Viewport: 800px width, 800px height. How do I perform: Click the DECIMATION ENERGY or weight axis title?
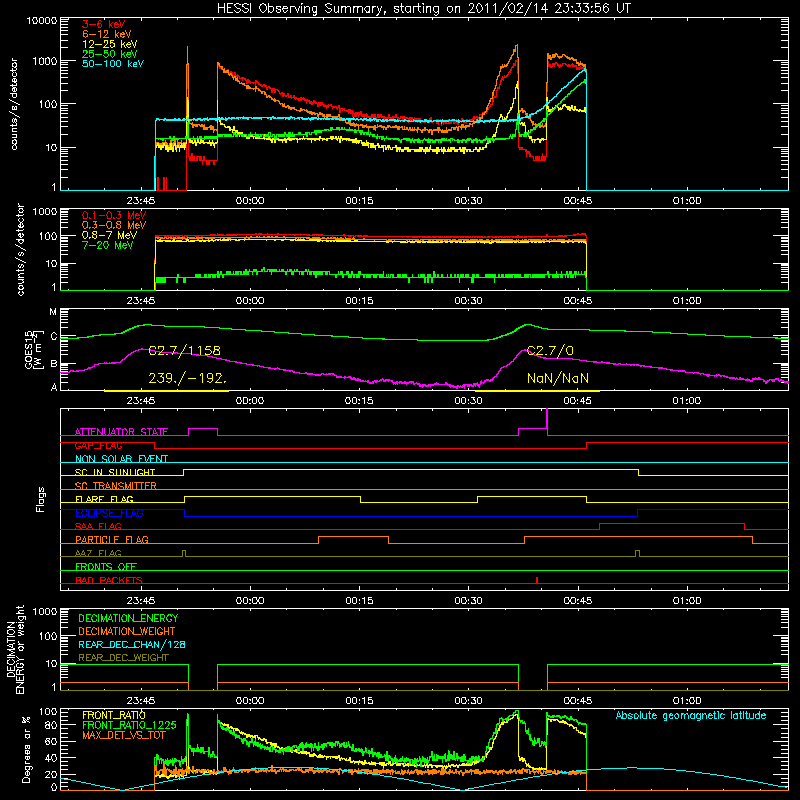(x=15, y=649)
